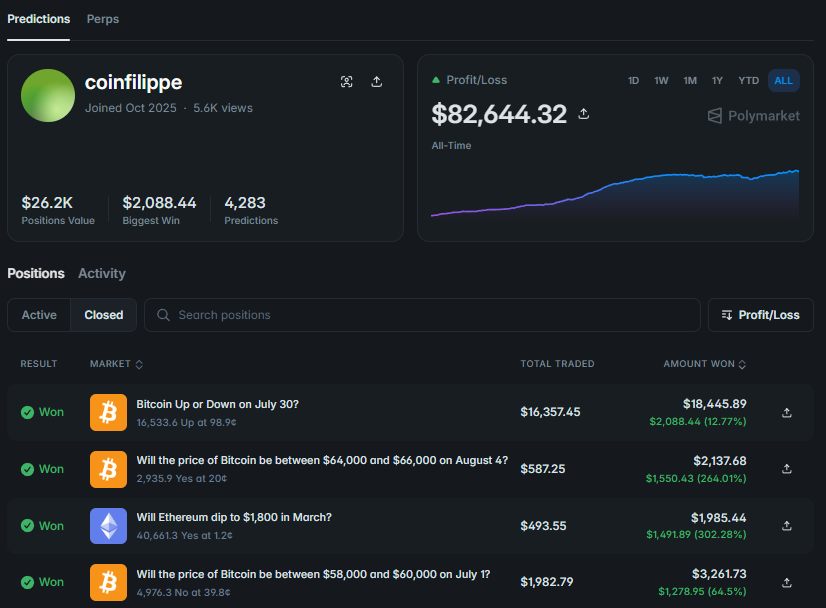Show Closed positions
826x608 pixels.
(x=104, y=315)
